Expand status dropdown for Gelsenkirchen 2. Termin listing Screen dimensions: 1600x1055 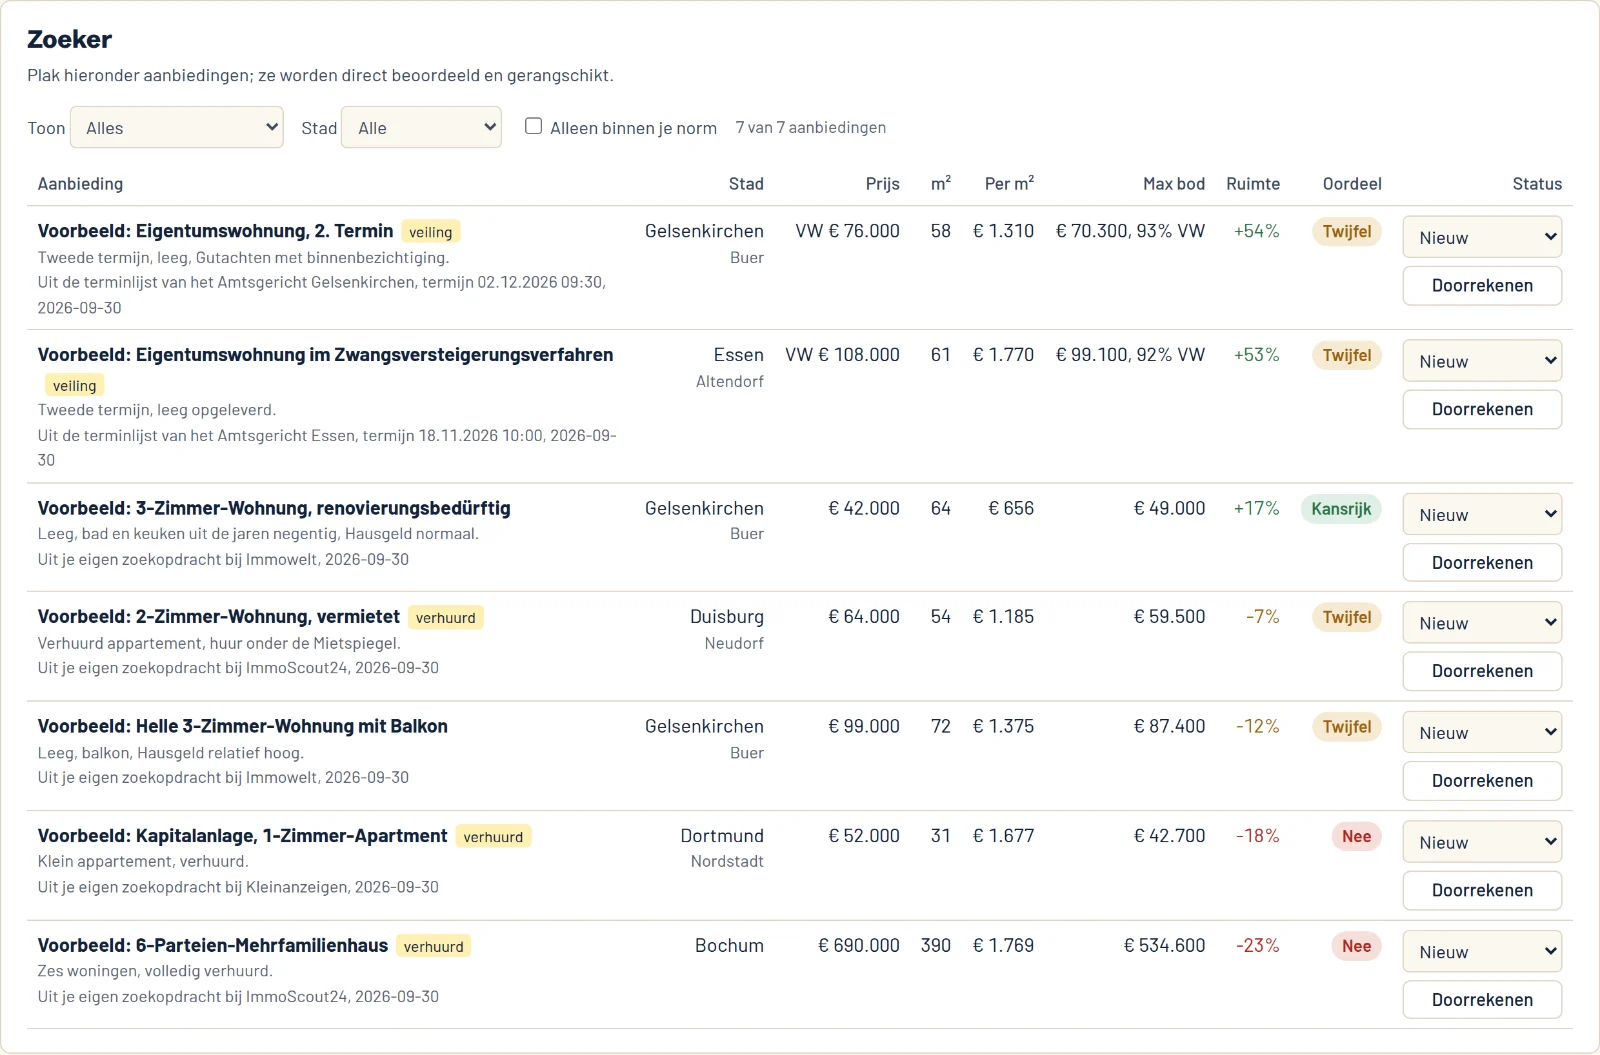[1482, 237]
